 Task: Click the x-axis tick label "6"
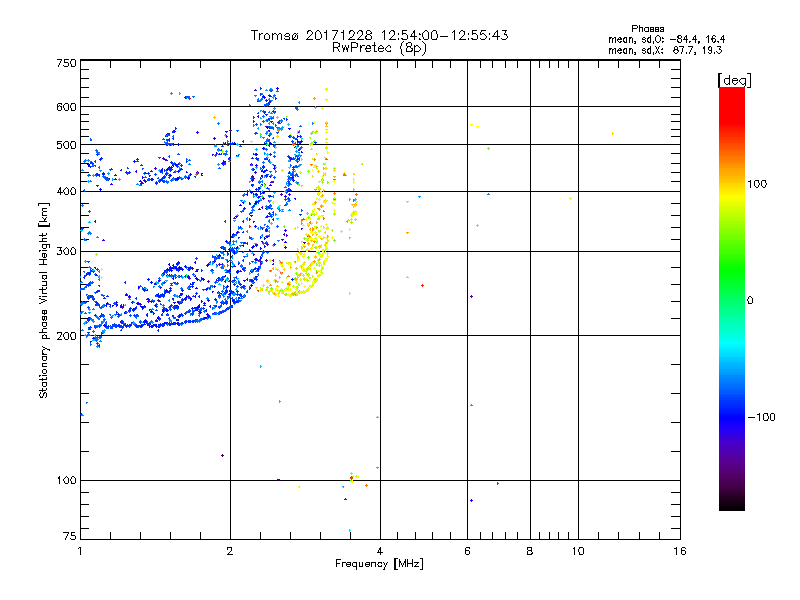[467, 551]
